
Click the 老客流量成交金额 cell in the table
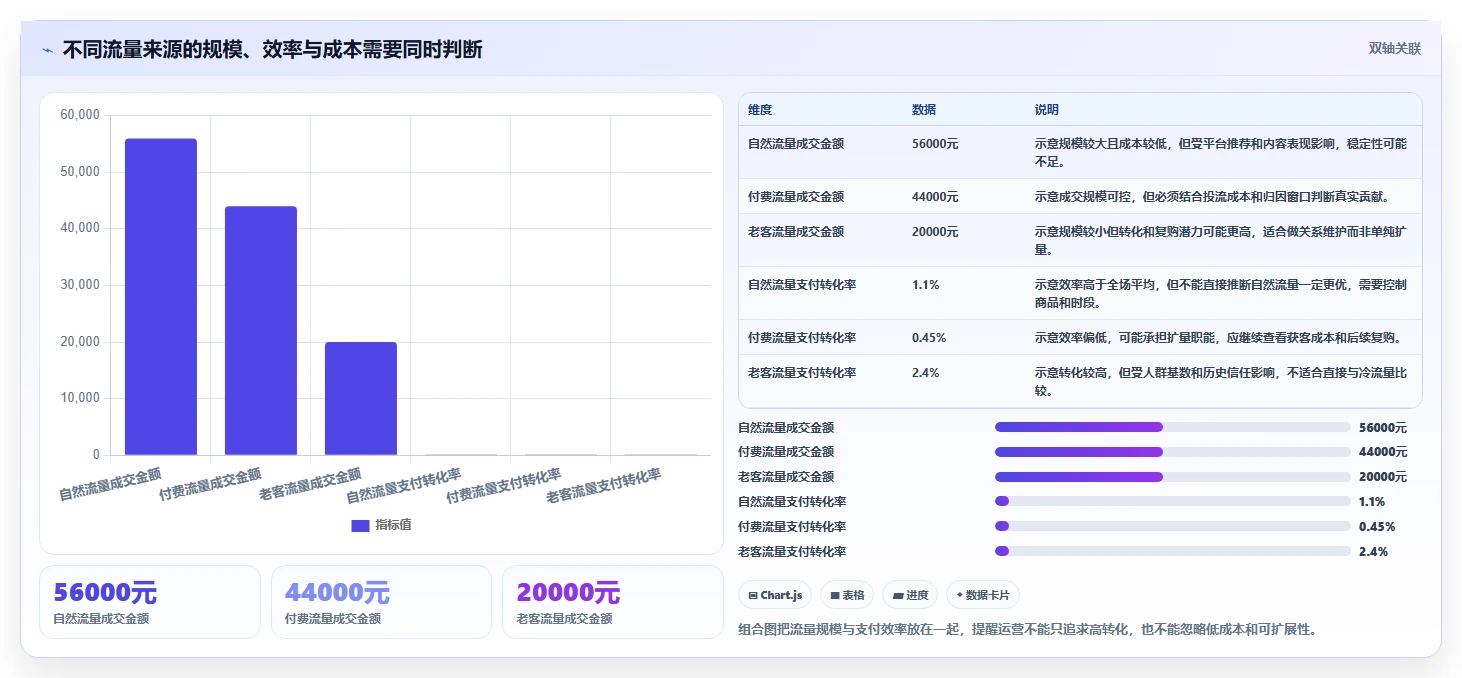tap(796, 232)
